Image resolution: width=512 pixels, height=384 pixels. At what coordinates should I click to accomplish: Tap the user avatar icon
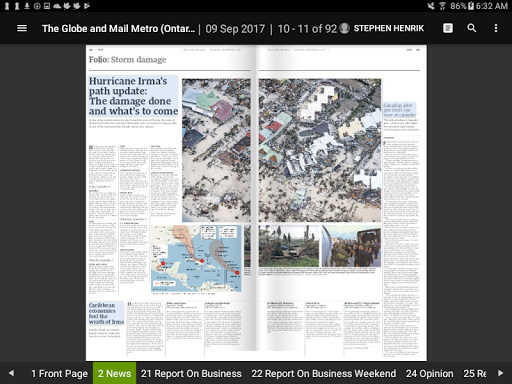click(345, 28)
